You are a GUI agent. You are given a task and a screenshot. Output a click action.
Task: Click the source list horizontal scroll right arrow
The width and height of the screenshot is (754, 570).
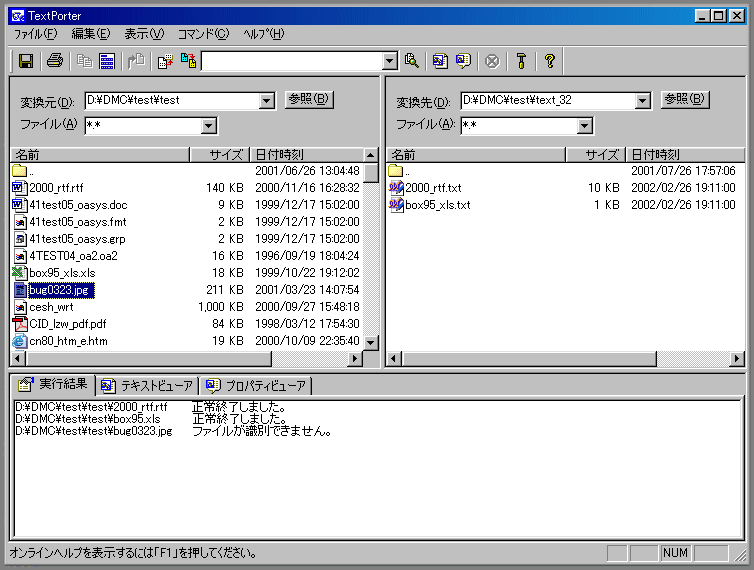[x=355, y=358]
